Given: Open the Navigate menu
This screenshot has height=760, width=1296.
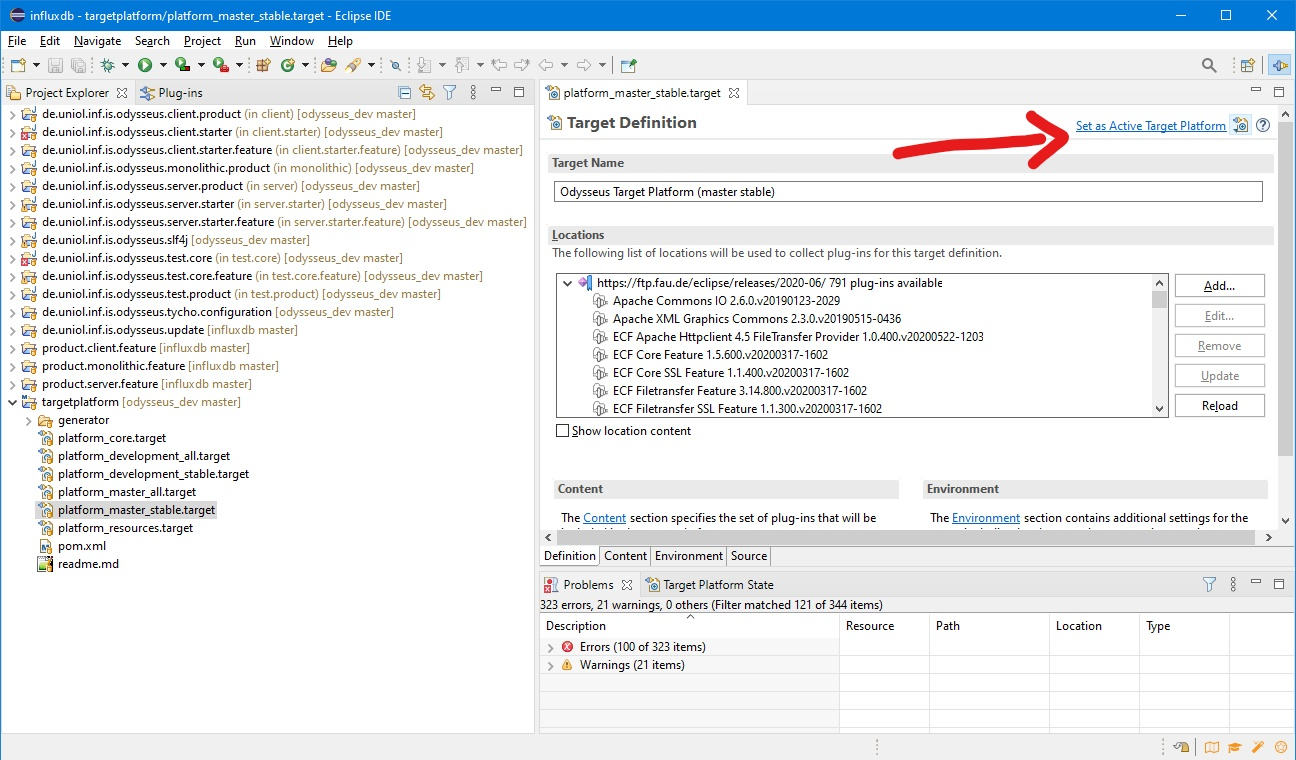Looking at the screenshot, I should point(97,41).
